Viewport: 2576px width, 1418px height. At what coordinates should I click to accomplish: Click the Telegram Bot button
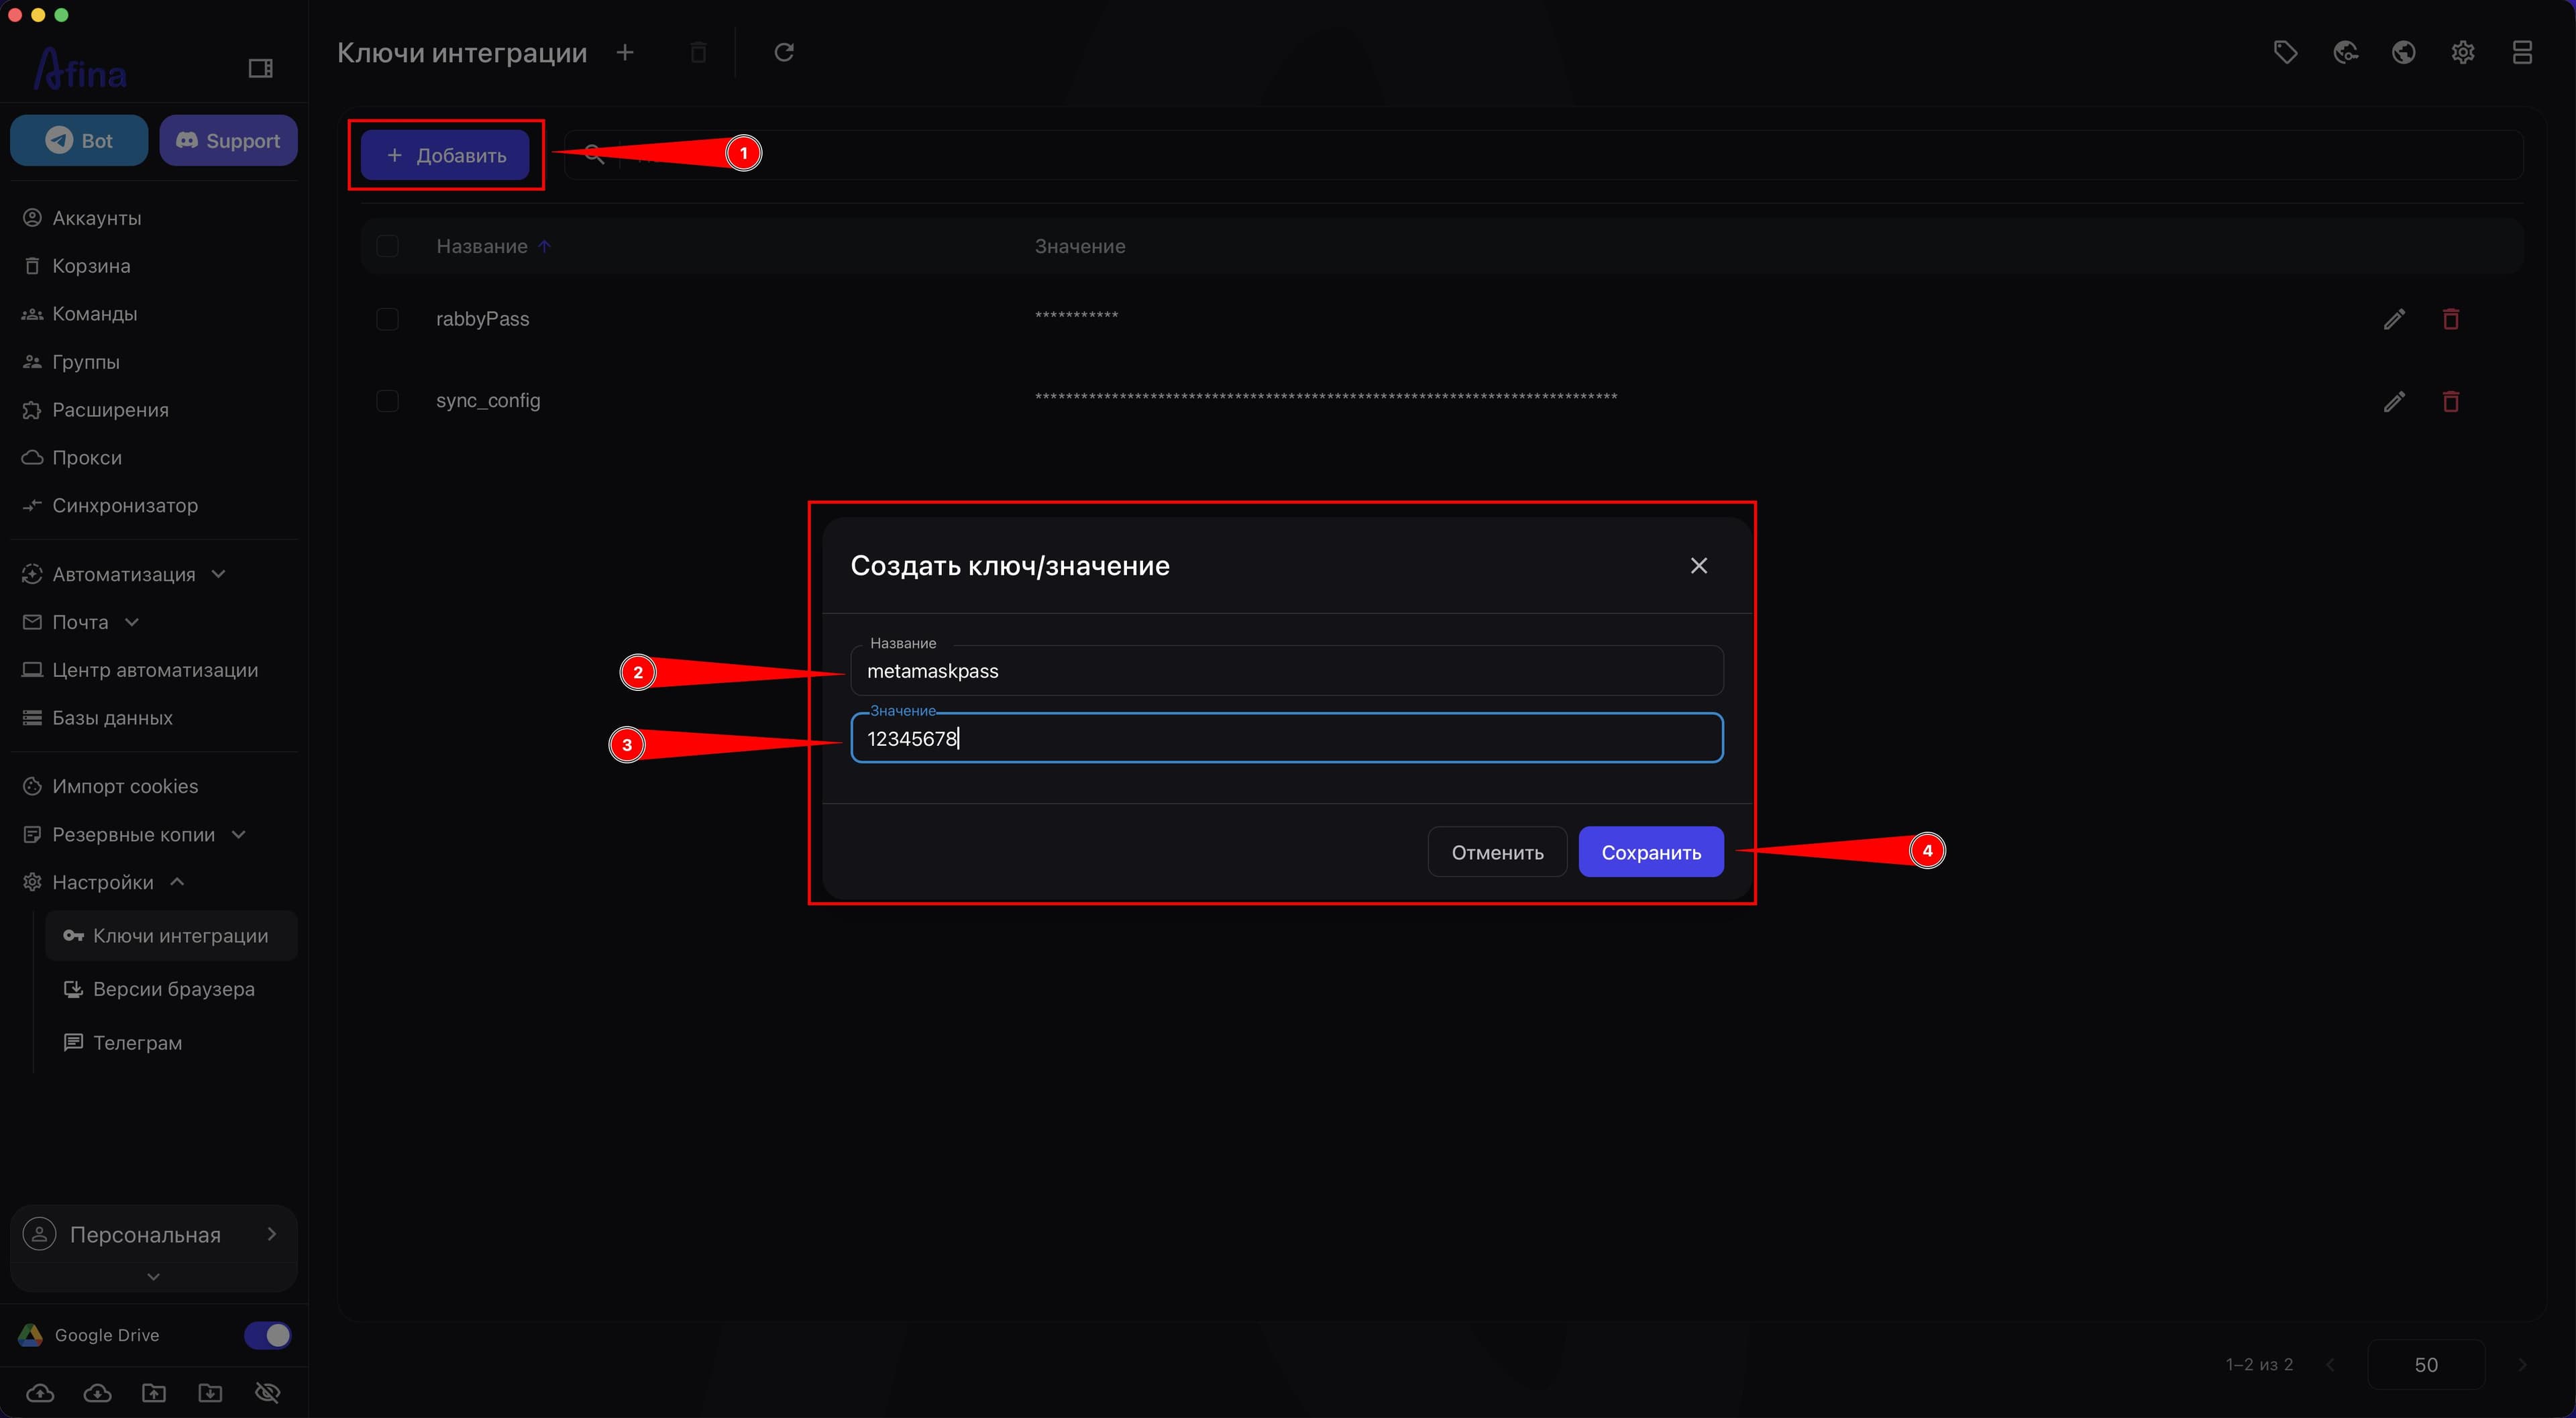[x=79, y=140]
